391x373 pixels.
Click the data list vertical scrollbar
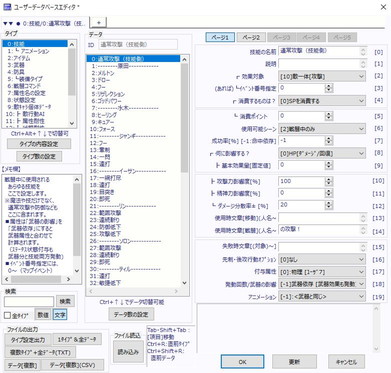pos(185,171)
